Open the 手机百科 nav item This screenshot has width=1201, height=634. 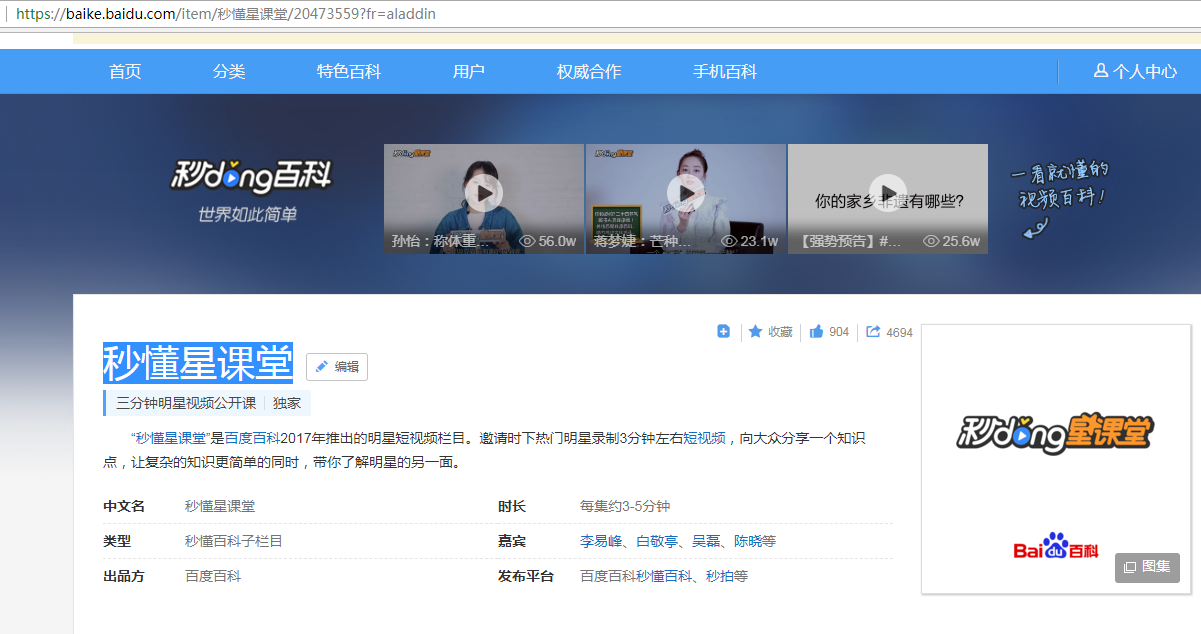(725, 72)
